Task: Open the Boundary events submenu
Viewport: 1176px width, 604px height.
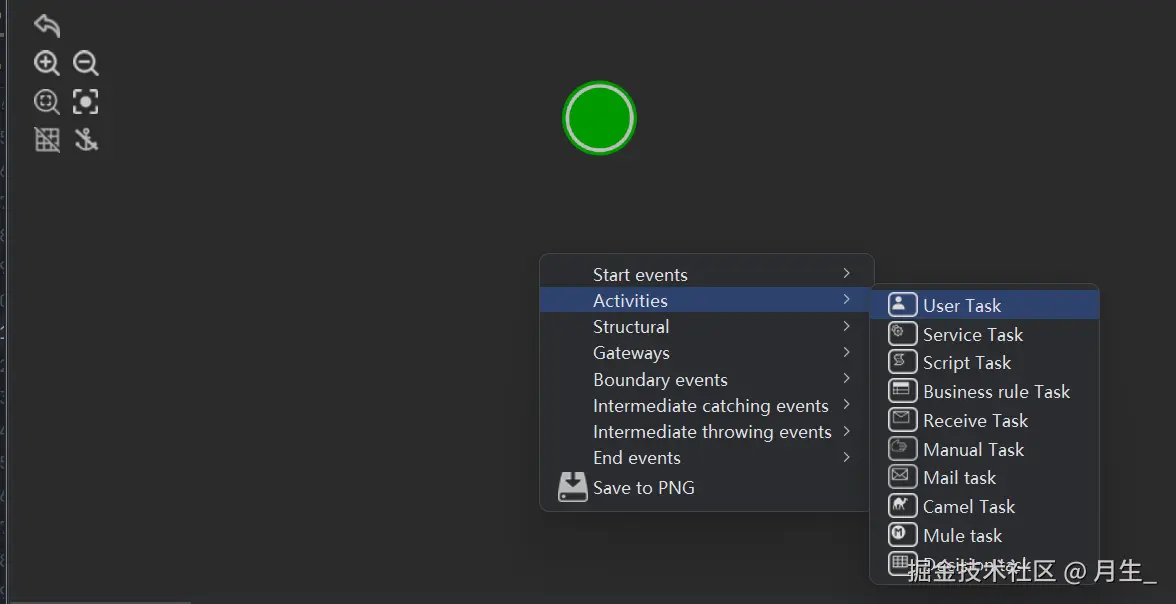Action: tap(660, 380)
